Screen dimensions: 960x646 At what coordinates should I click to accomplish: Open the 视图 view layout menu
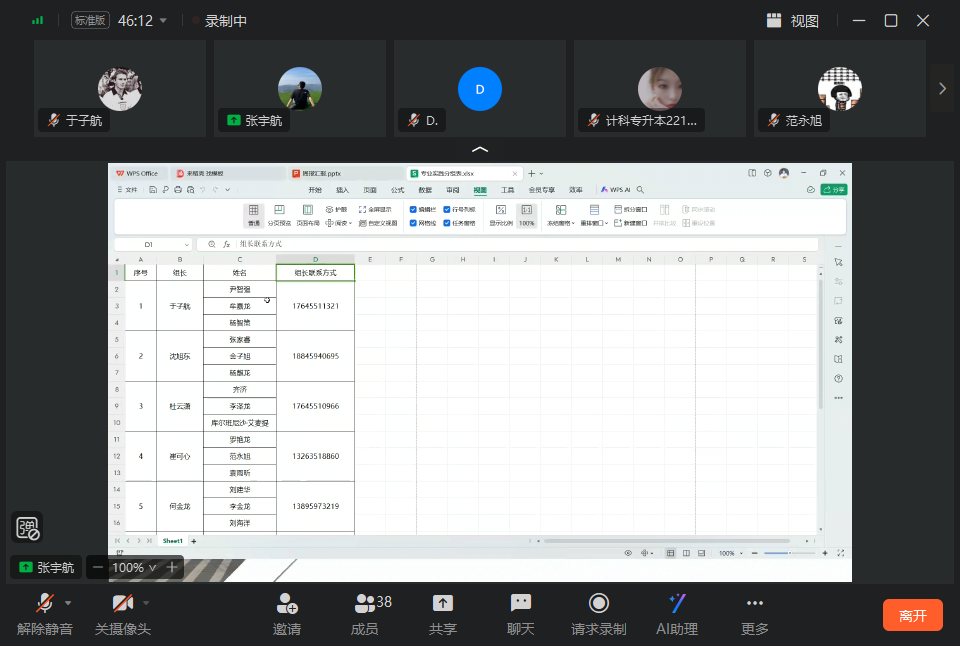tap(793, 21)
